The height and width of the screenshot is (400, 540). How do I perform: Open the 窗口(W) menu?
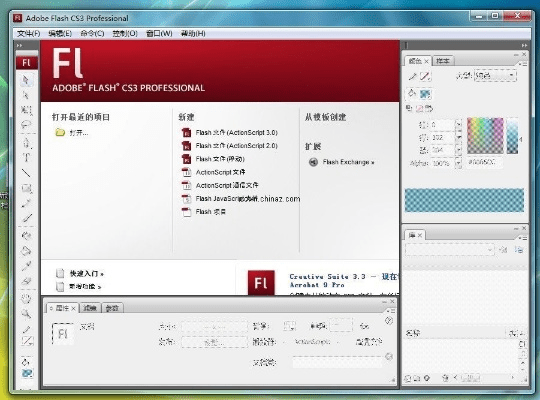pos(159,33)
